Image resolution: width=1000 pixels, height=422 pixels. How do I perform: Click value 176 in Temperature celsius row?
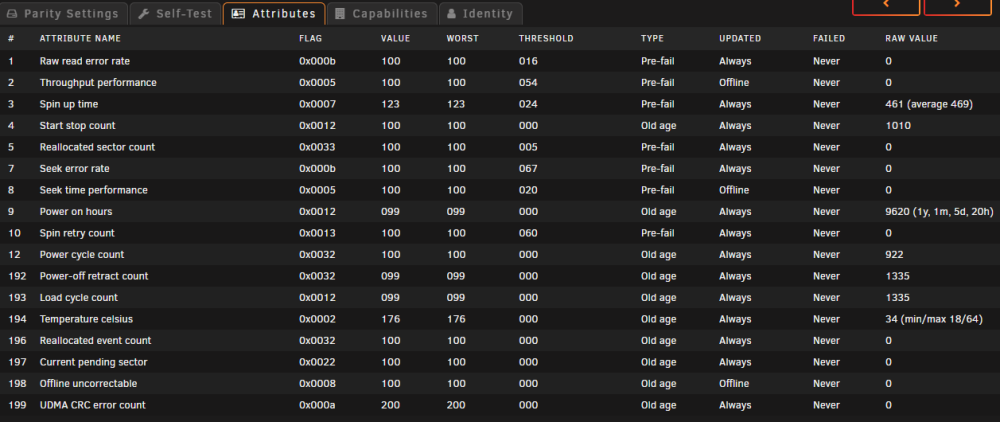pyautogui.click(x=390, y=319)
